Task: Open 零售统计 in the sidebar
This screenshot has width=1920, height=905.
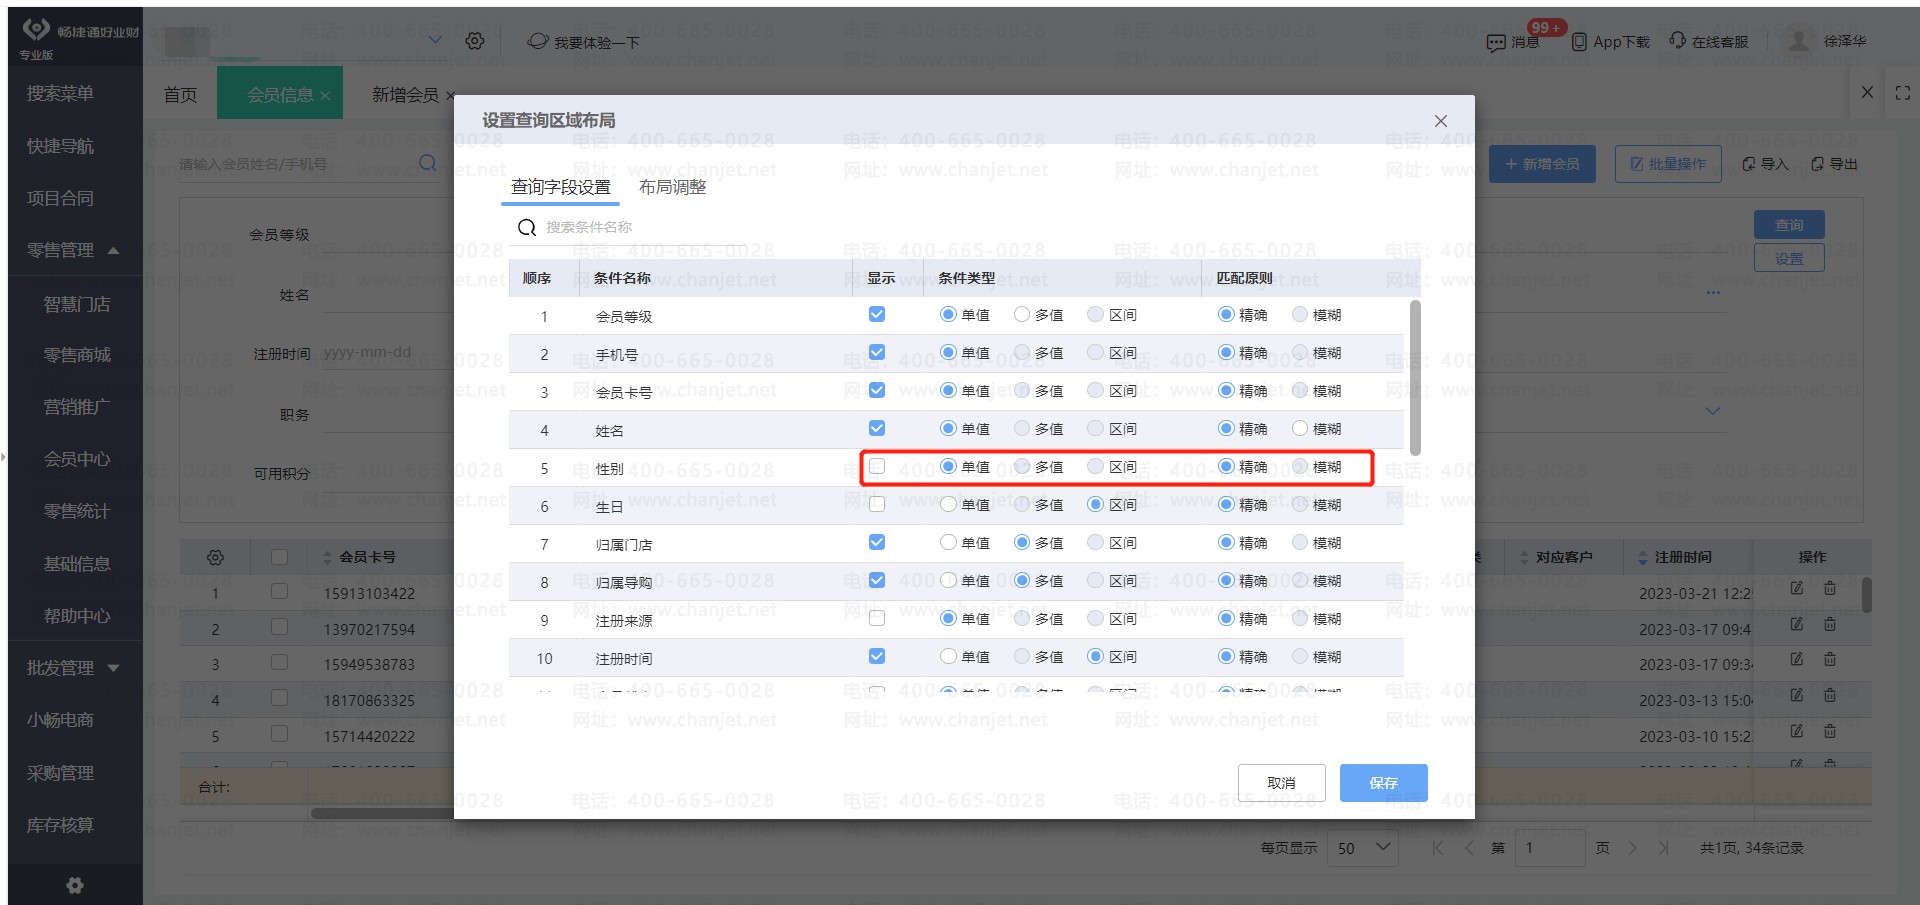Action: (76, 511)
